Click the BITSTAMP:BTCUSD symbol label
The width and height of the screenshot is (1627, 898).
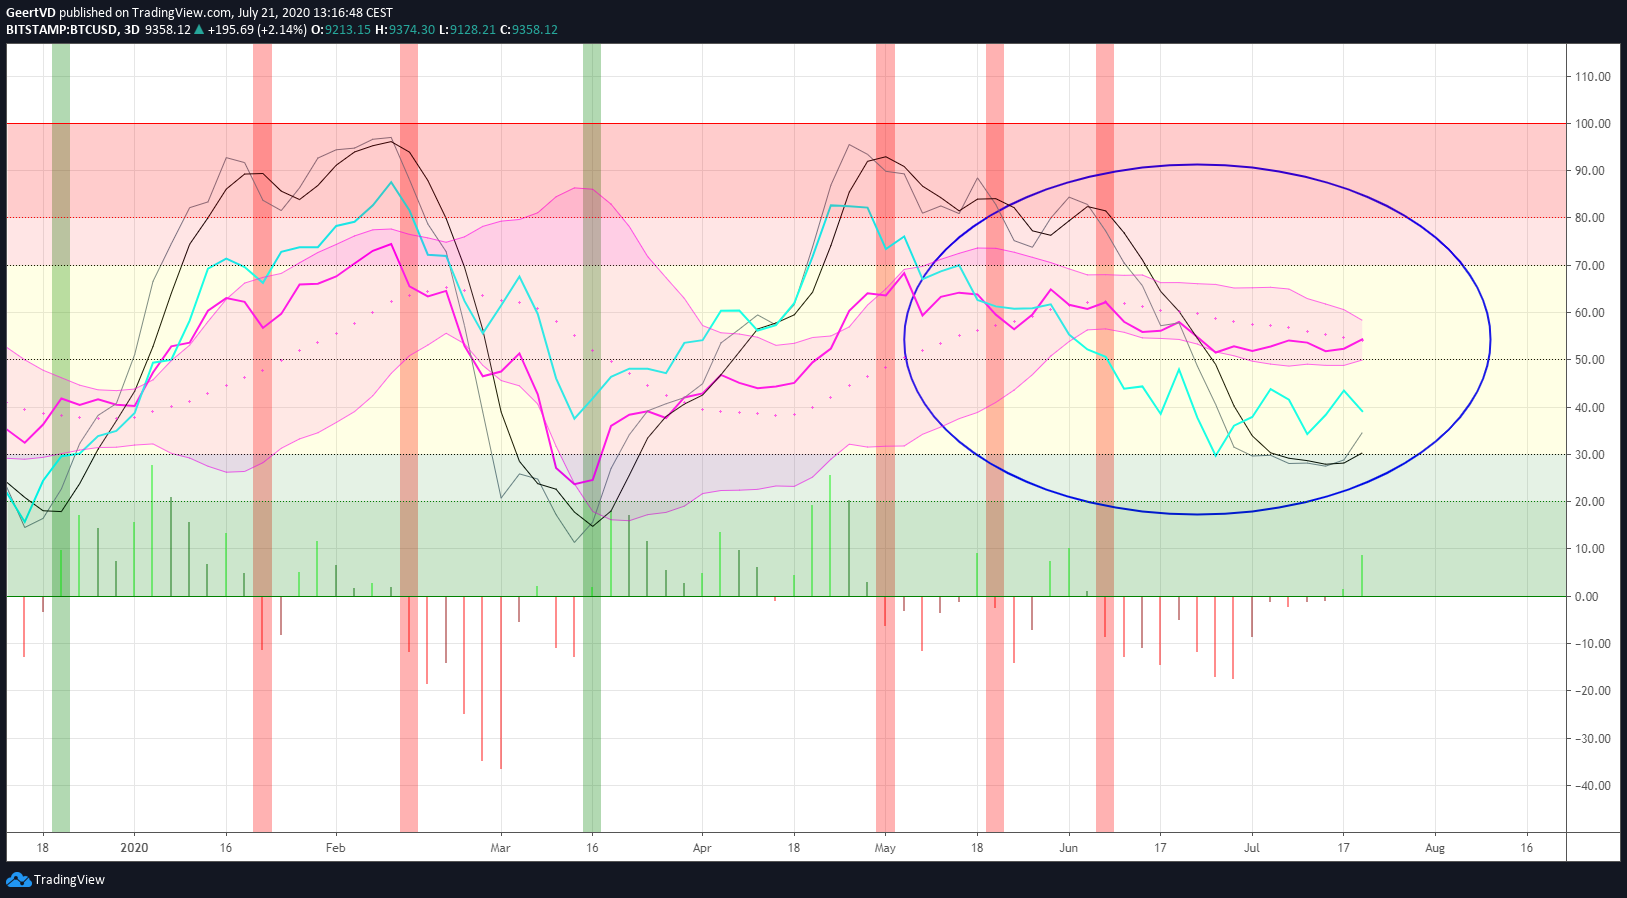pos(61,29)
